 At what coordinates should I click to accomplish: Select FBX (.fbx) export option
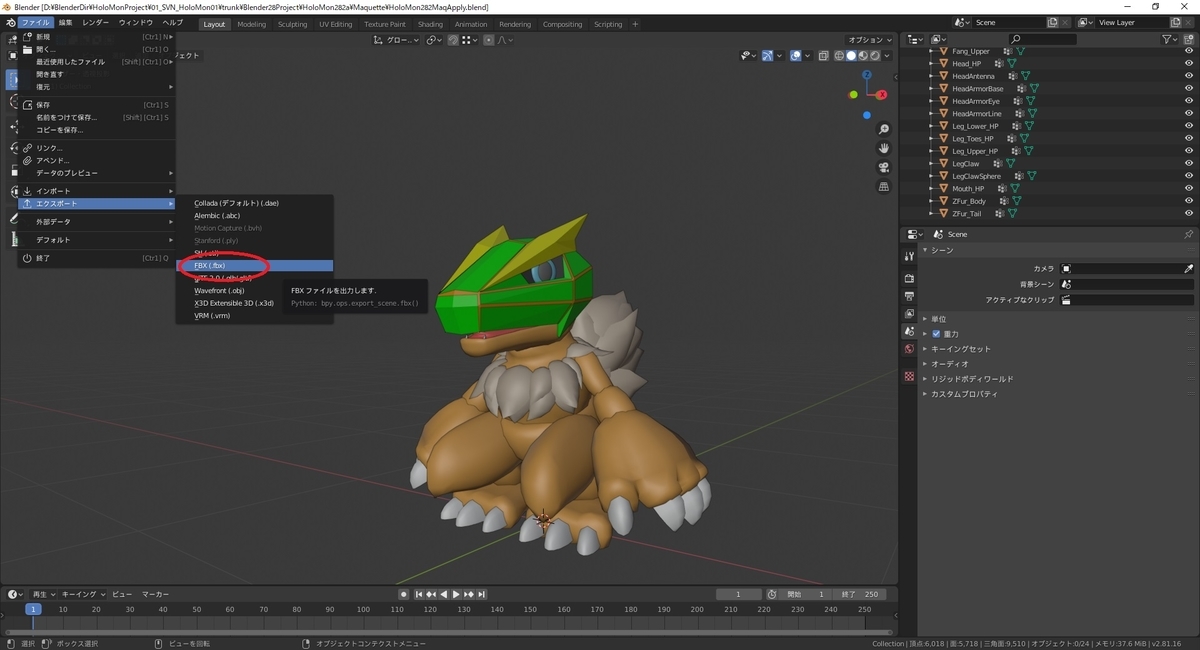pos(255,265)
